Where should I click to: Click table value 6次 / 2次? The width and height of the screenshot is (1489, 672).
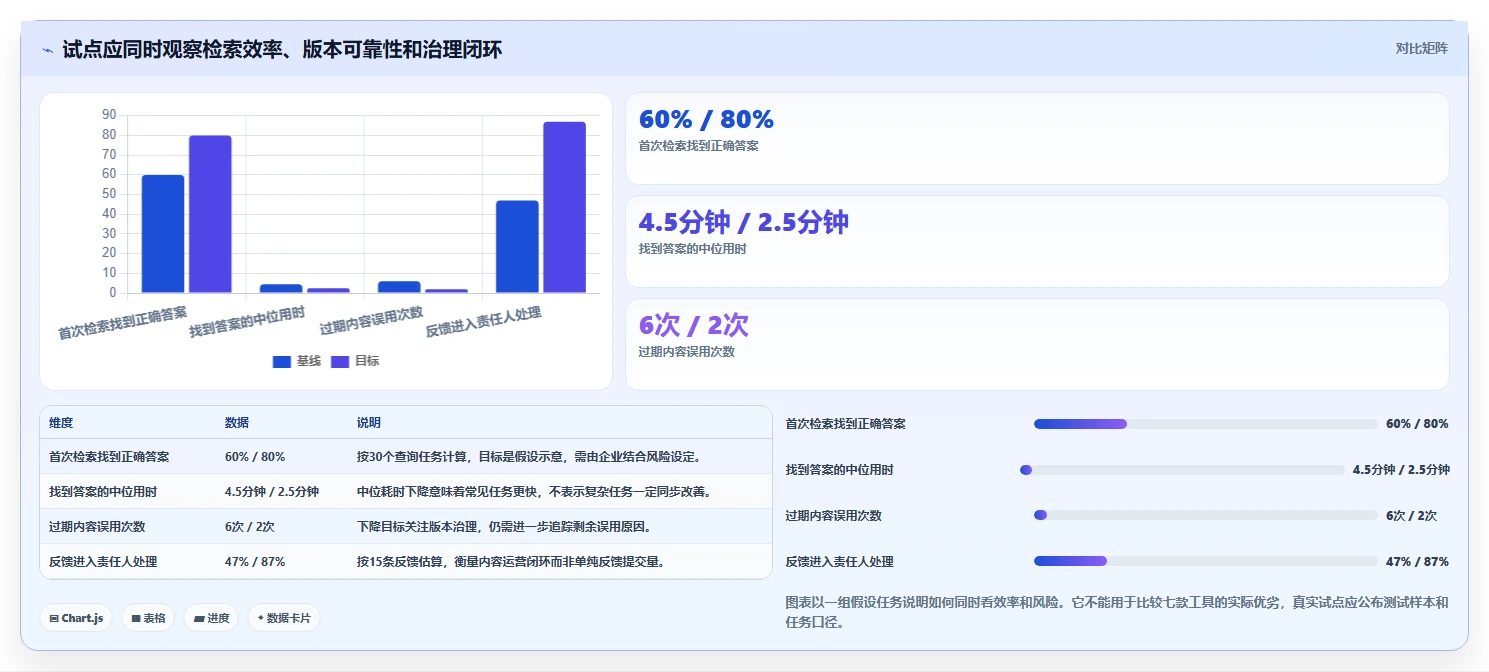point(250,527)
